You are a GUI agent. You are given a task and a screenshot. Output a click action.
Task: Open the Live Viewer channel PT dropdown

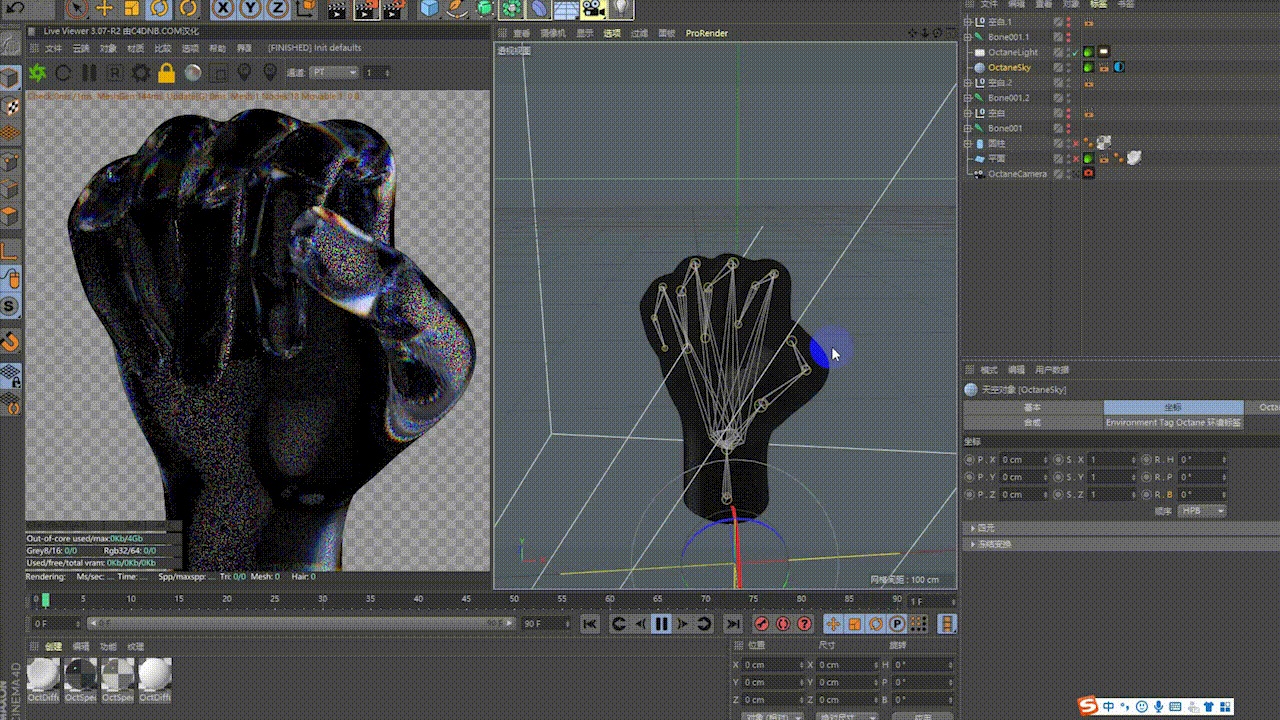334,73
